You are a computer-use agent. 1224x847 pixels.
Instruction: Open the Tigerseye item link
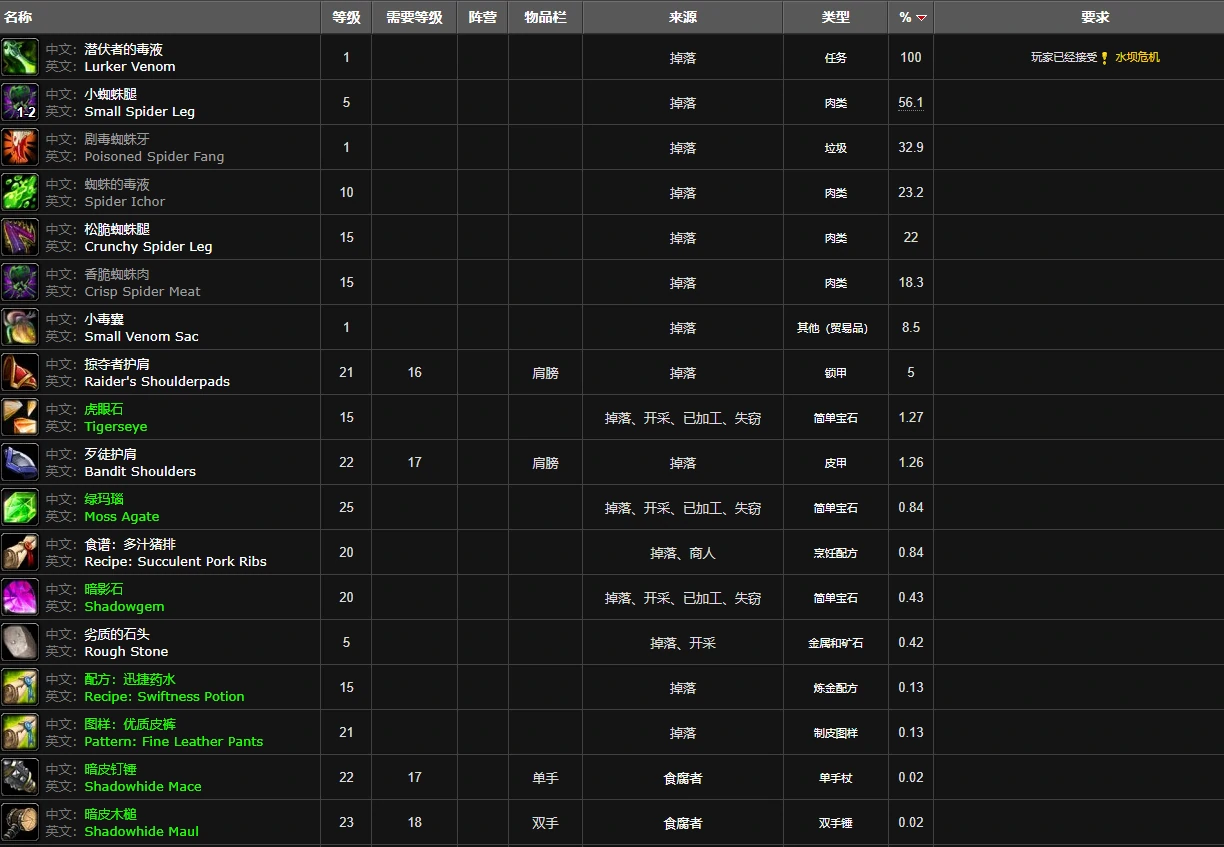116,427
